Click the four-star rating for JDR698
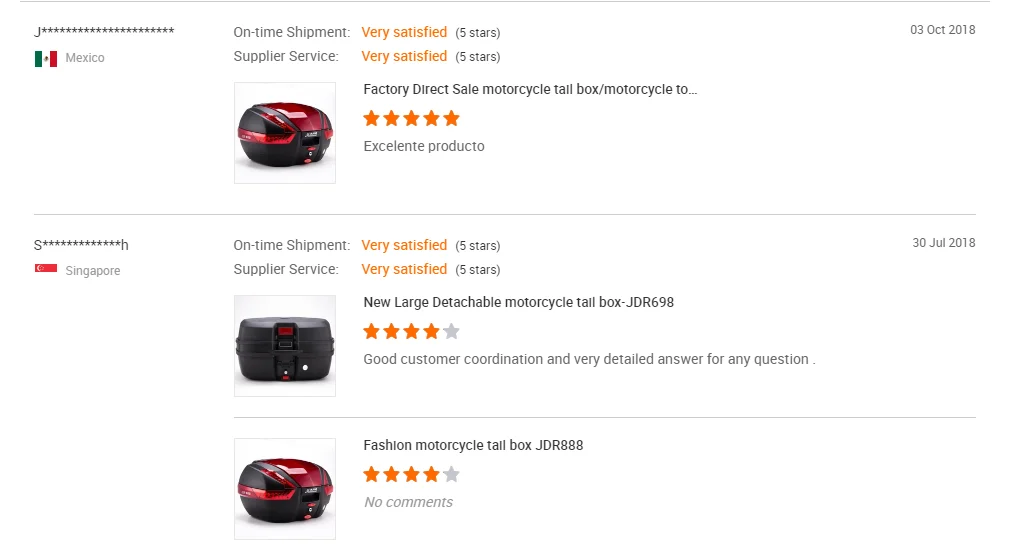1009x553 pixels. coord(411,331)
